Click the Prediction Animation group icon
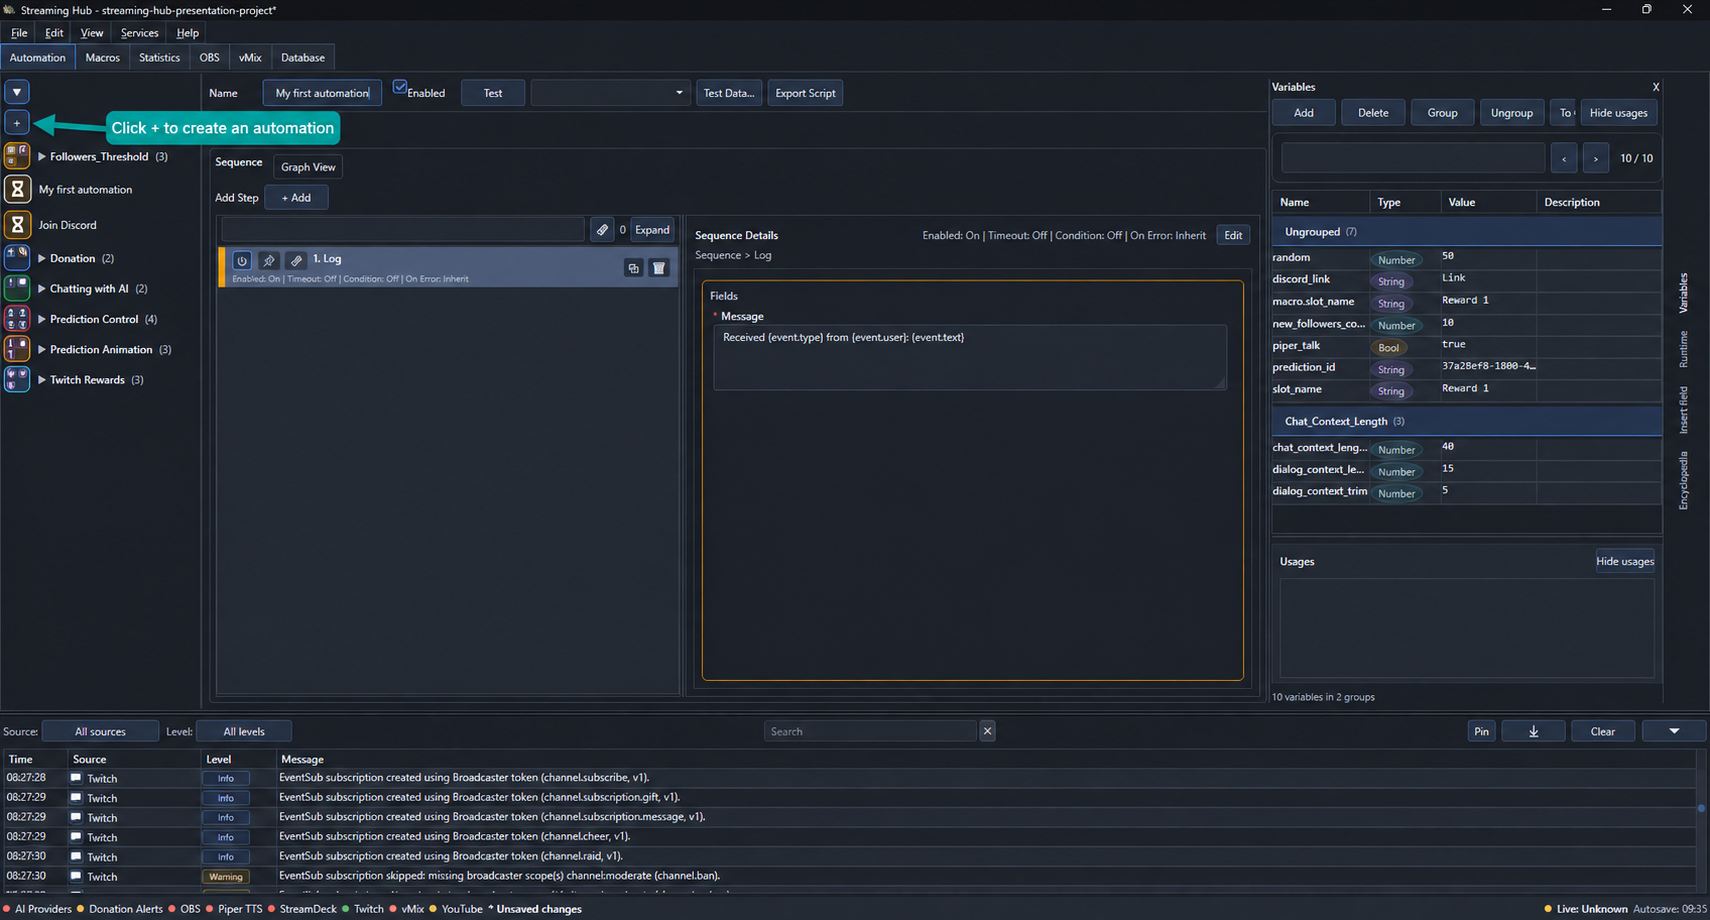The image size is (1710, 920). tap(17, 349)
